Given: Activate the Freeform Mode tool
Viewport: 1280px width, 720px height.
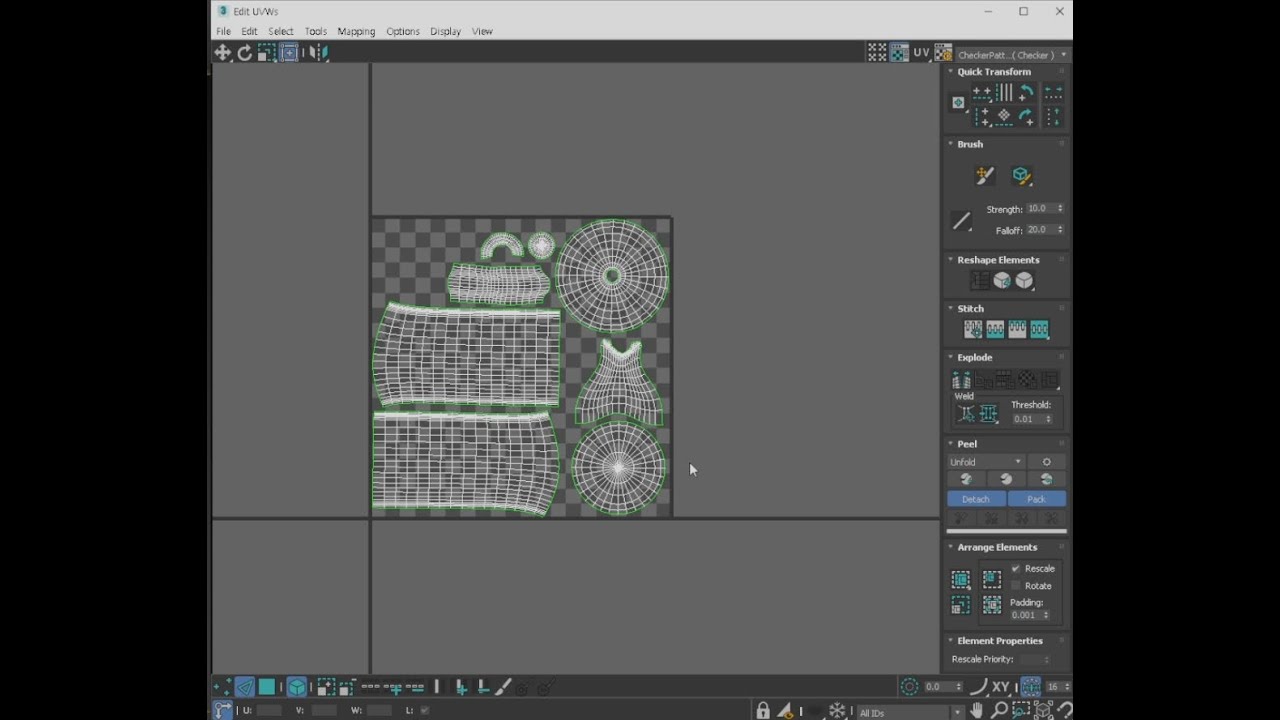Looking at the screenshot, I should (x=289, y=53).
